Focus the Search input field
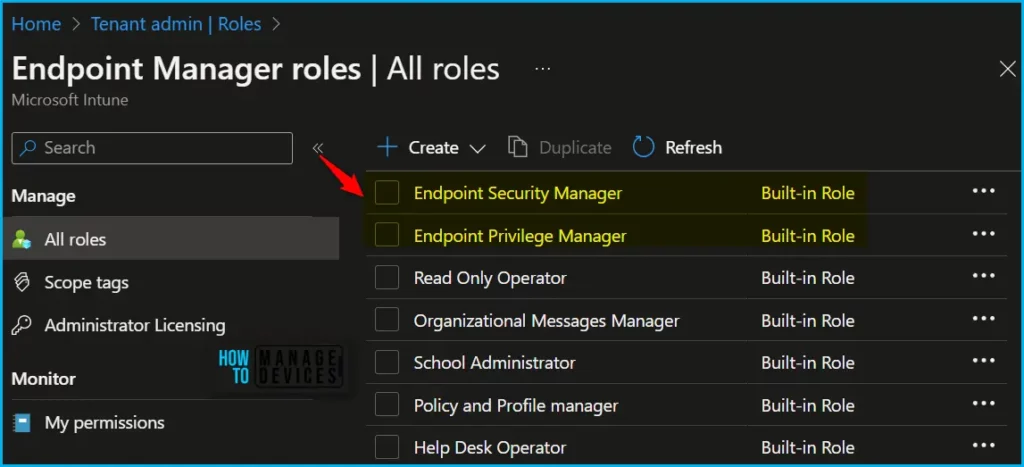Viewport: 1024px width, 467px height. 152,148
